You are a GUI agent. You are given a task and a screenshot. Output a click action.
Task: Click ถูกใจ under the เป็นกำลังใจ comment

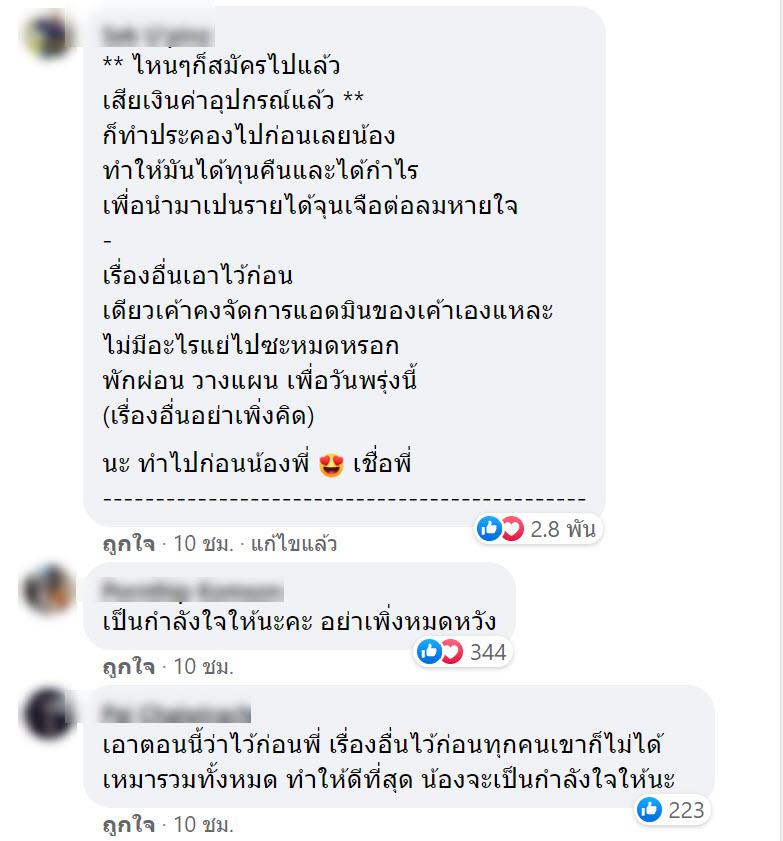click(129, 667)
